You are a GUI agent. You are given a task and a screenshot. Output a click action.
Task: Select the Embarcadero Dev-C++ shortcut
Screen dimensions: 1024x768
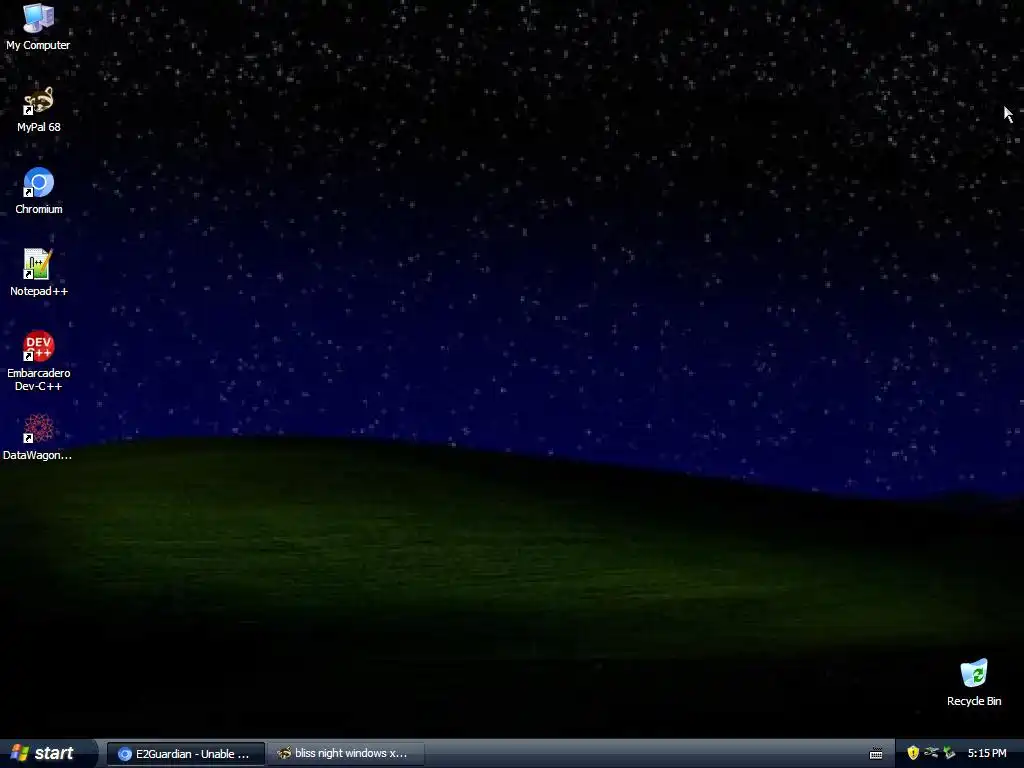pyautogui.click(x=39, y=361)
